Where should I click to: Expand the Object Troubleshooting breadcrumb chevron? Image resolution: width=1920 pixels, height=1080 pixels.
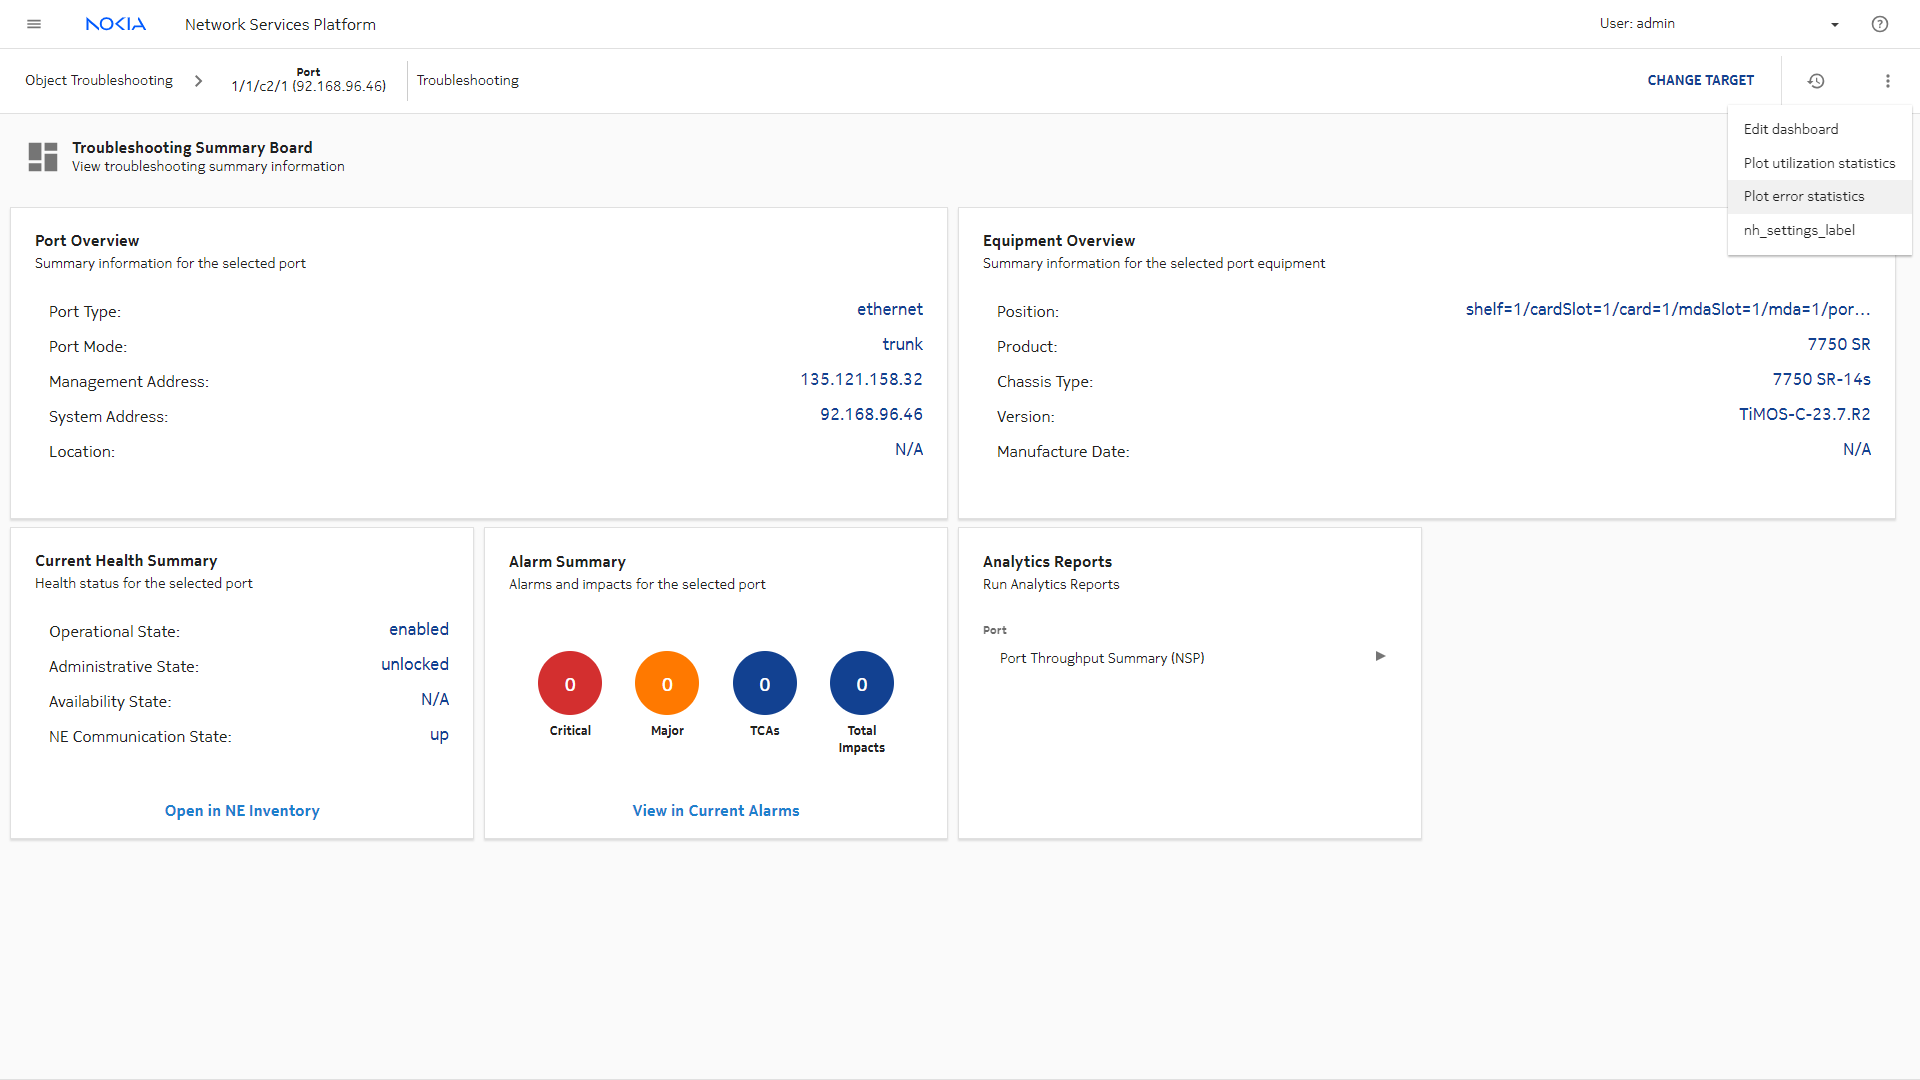pyautogui.click(x=198, y=81)
